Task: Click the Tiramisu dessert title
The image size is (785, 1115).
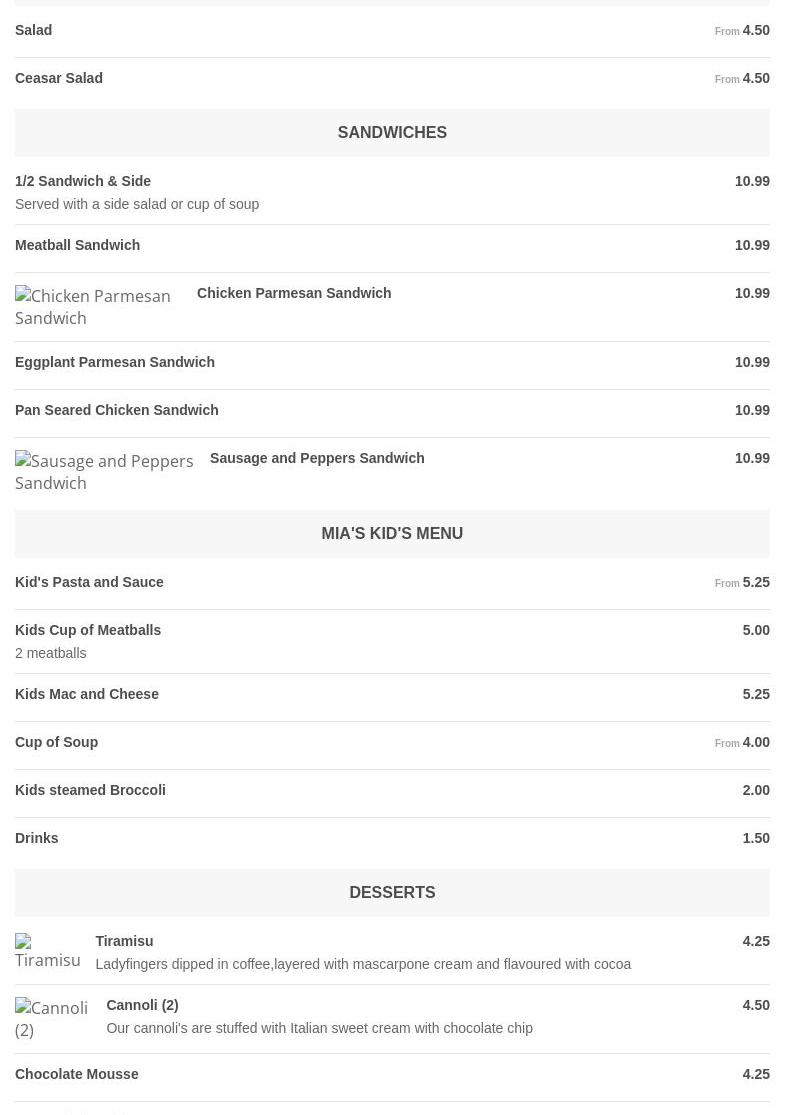Action: coord(124,941)
